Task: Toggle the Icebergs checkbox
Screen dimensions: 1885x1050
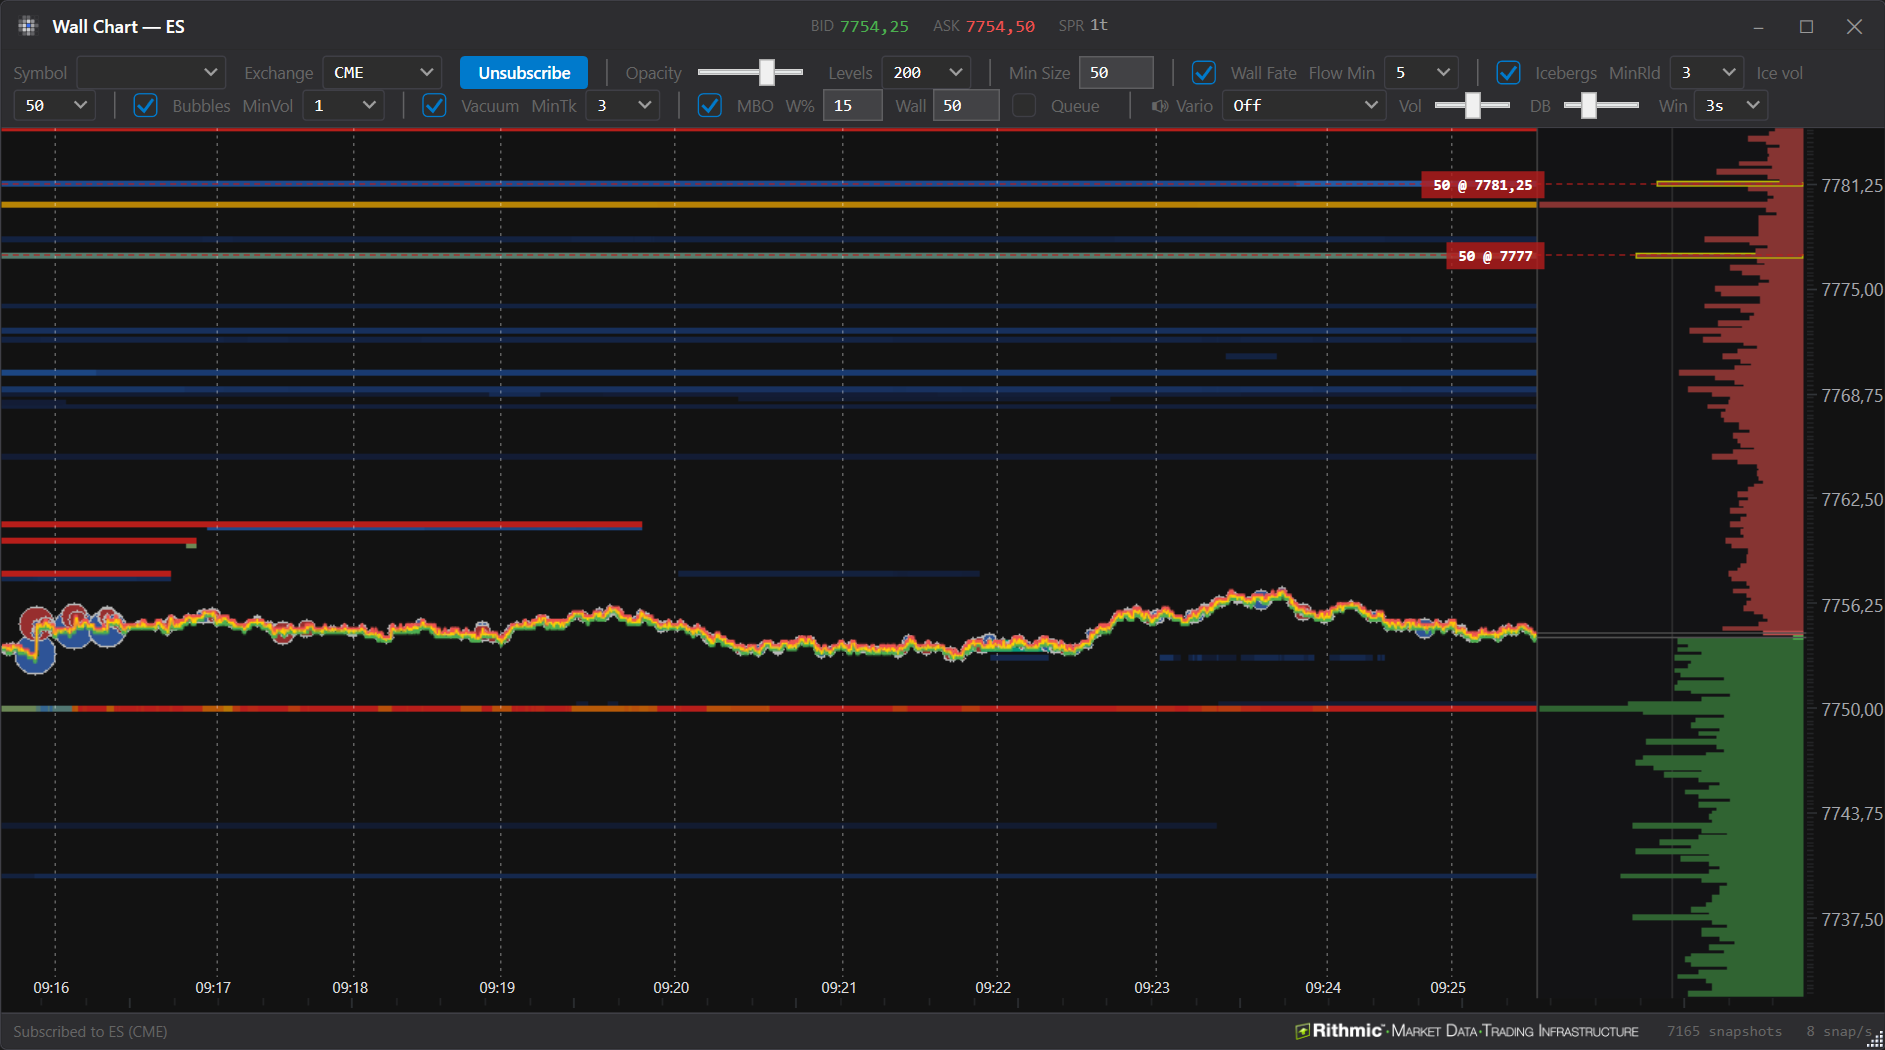Action: point(1508,73)
